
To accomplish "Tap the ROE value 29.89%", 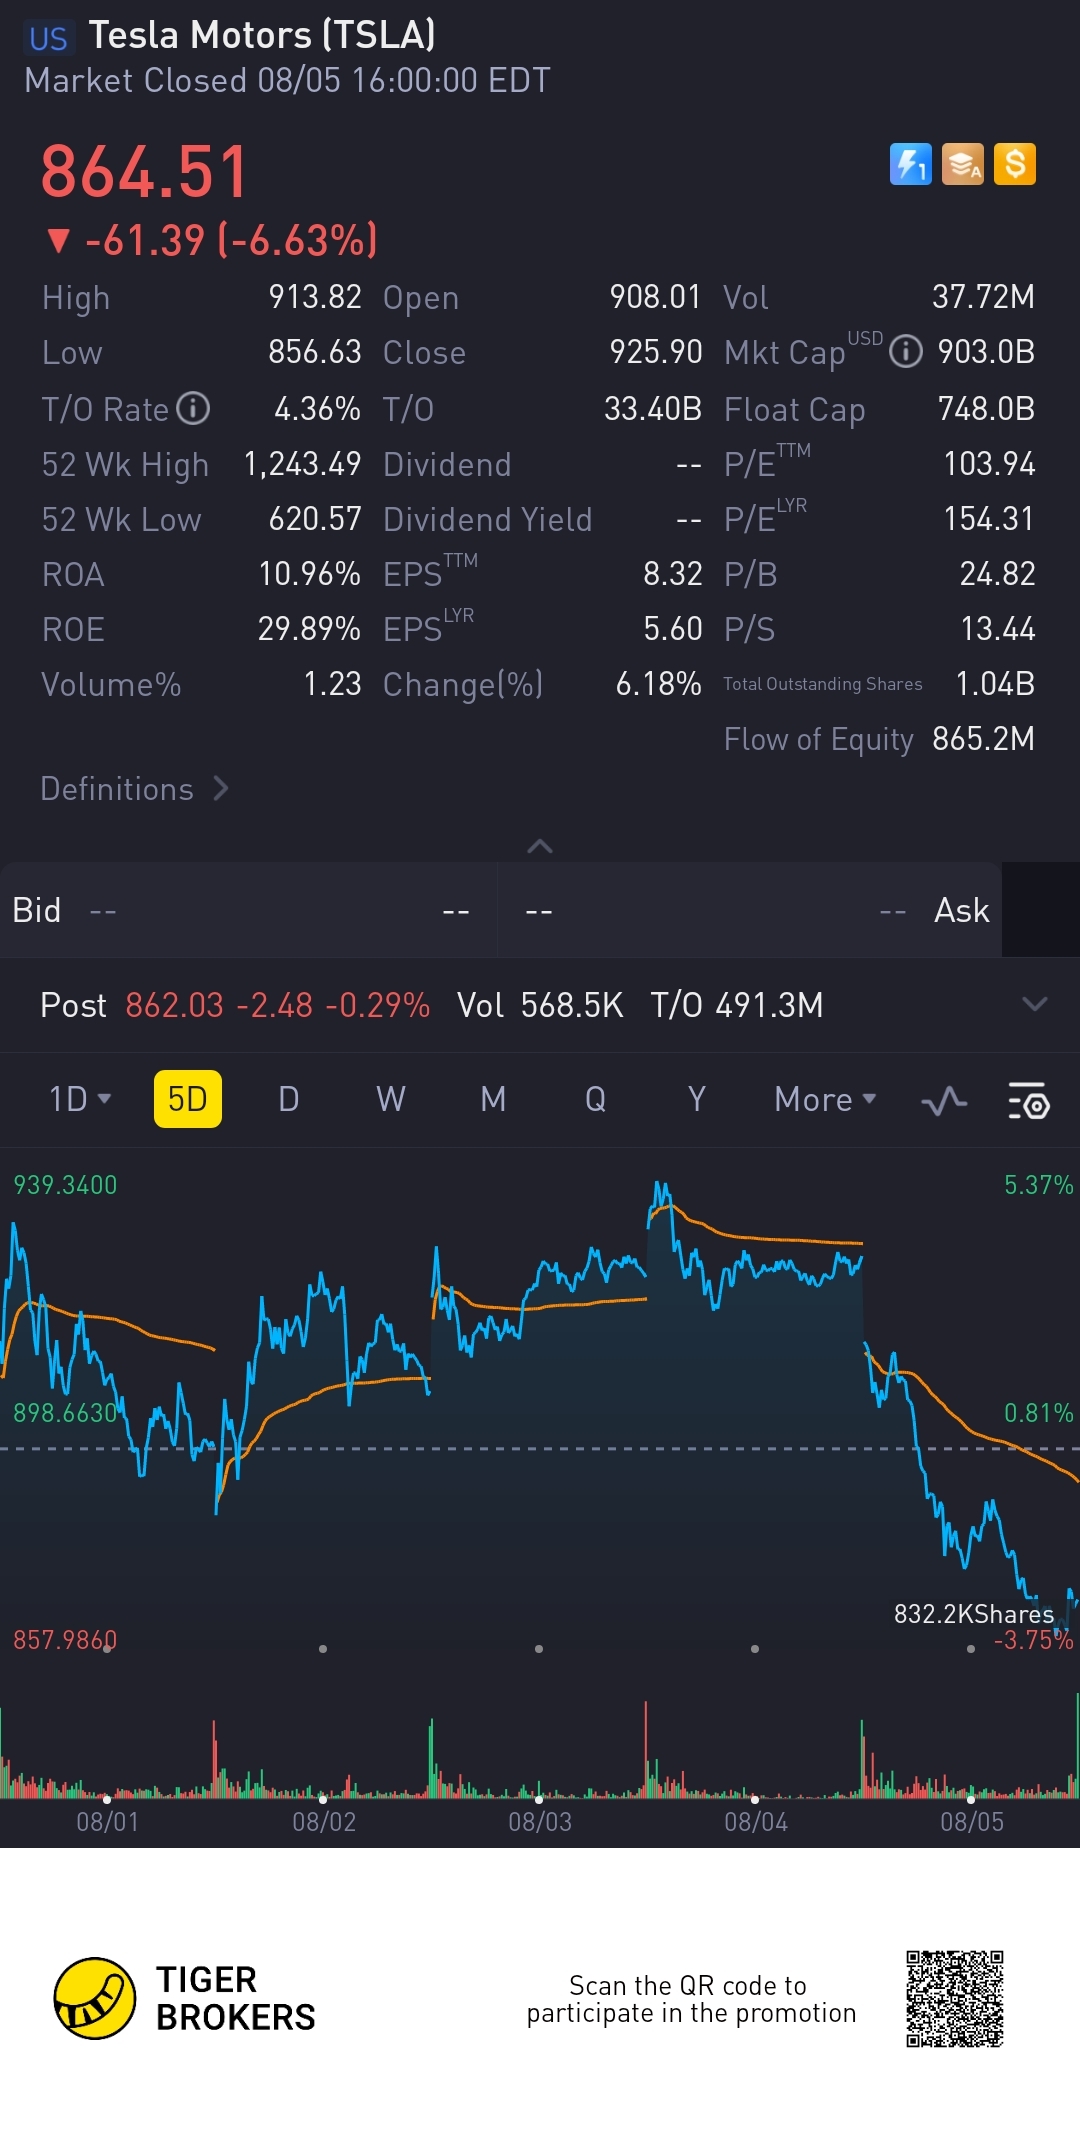I will pos(310,629).
